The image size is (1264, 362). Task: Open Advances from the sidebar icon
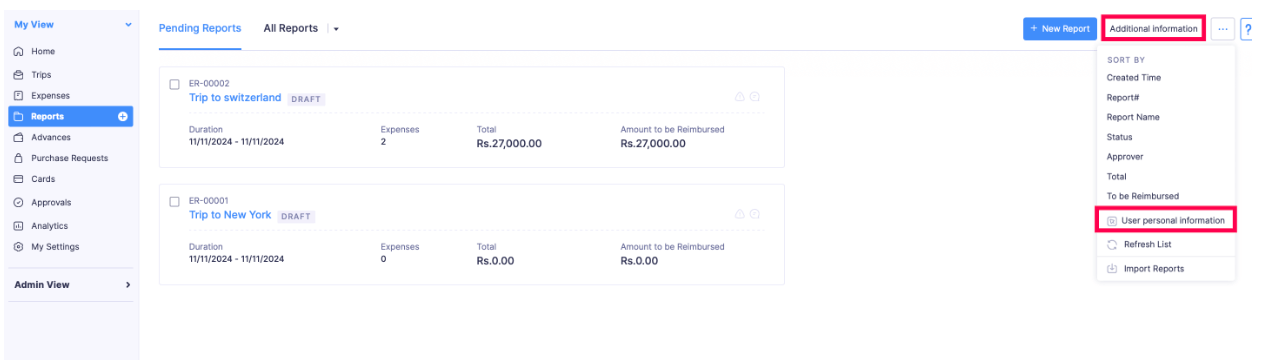pos(18,137)
